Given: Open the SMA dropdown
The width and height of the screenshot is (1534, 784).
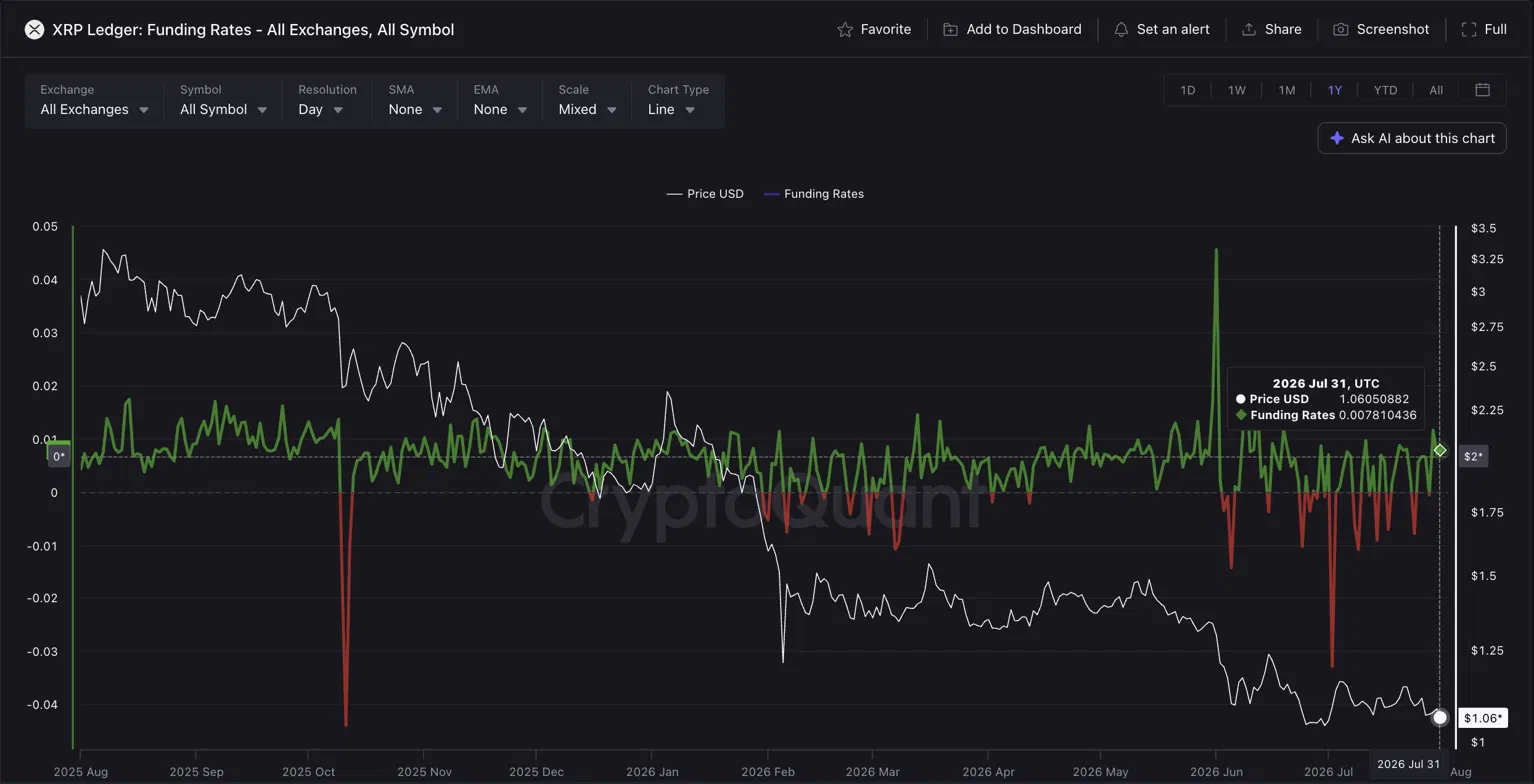Looking at the screenshot, I should (415, 101).
